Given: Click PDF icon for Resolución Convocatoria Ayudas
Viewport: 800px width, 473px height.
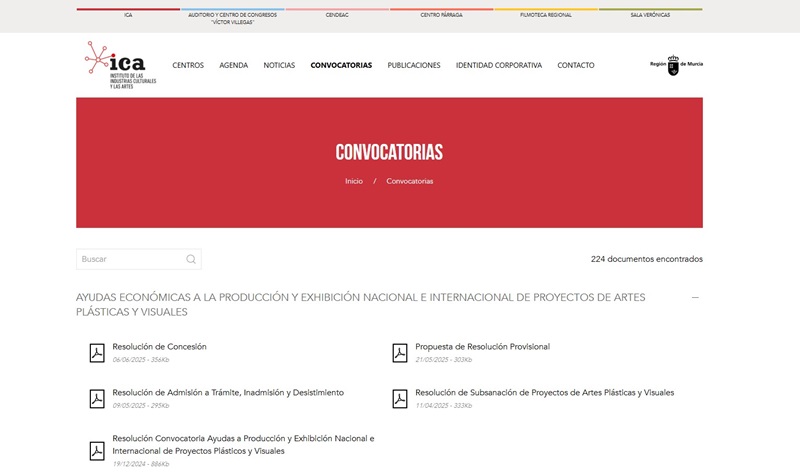Looking at the screenshot, I should [97, 450].
